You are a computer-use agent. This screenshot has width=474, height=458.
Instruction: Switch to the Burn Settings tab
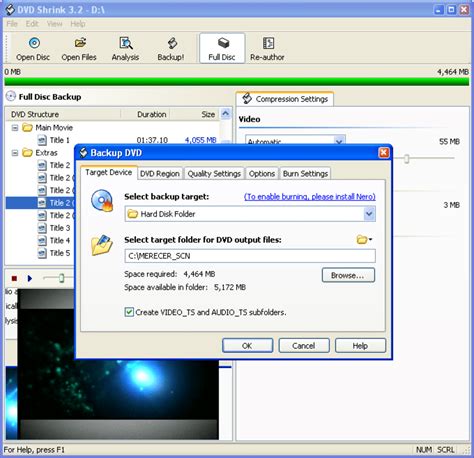305,174
